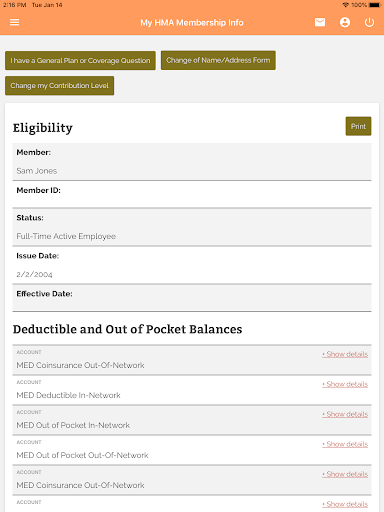Tap the My HMA Membership Info title

click(192, 23)
